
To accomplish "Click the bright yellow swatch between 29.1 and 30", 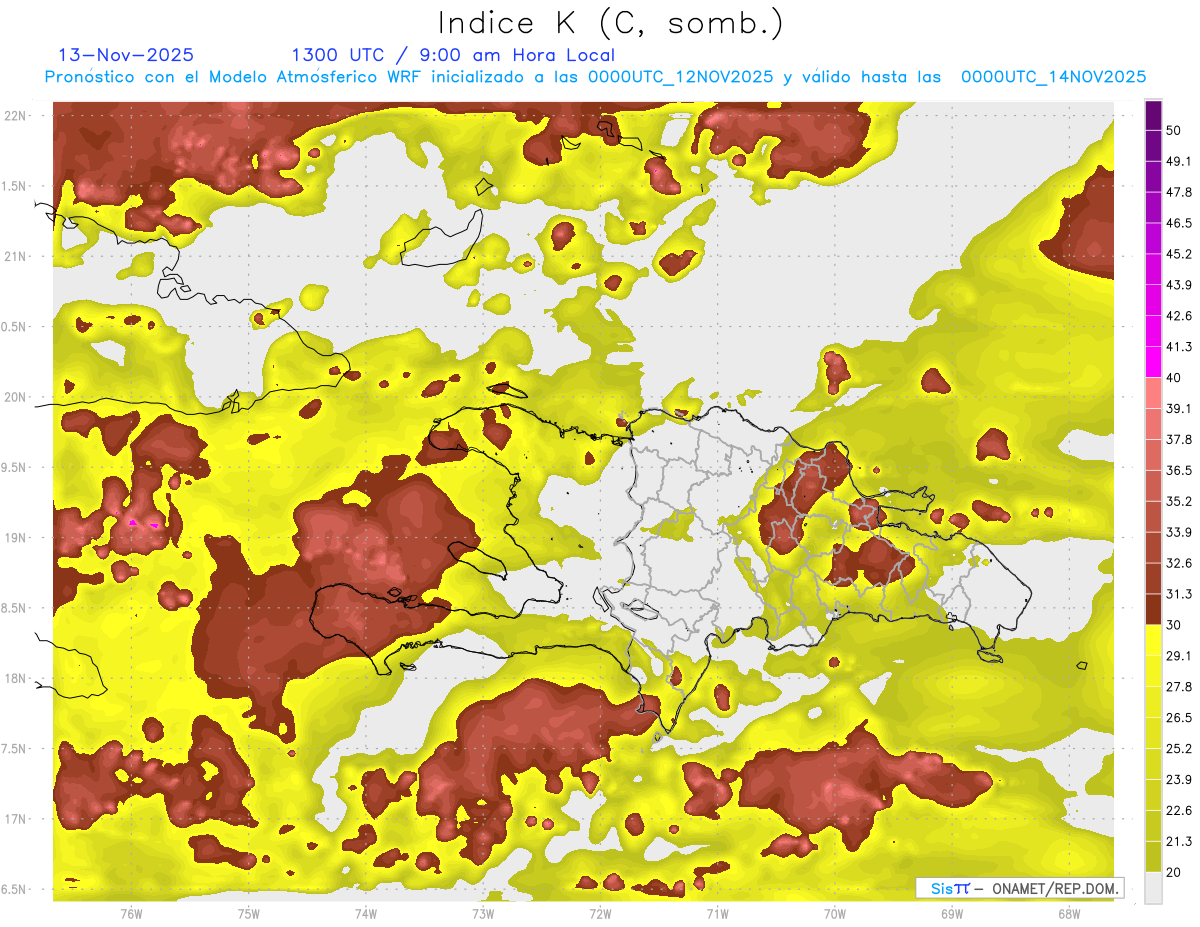I will [x=1153, y=640].
